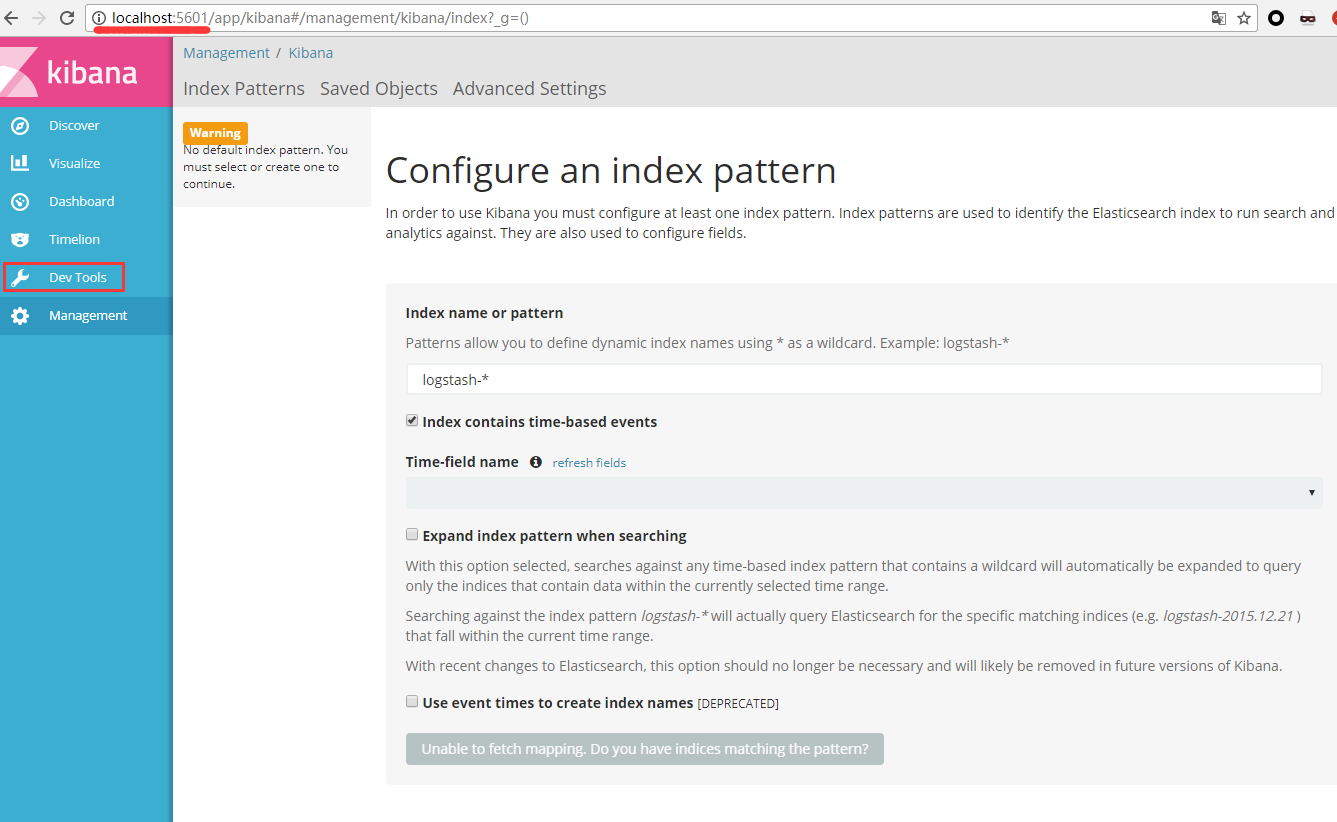1337x822 pixels.
Task: Click the refresh fields link
Action: pyautogui.click(x=589, y=463)
